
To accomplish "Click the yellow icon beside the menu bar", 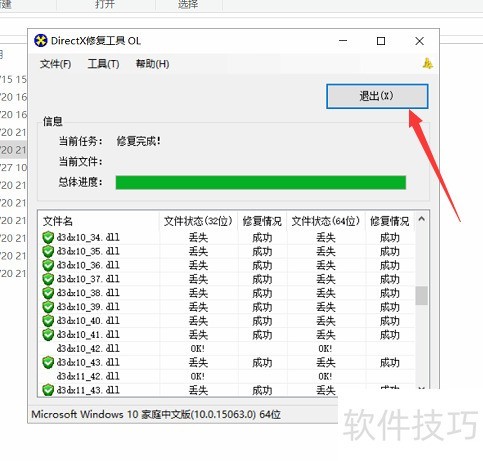I will pyautogui.click(x=428, y=63).
